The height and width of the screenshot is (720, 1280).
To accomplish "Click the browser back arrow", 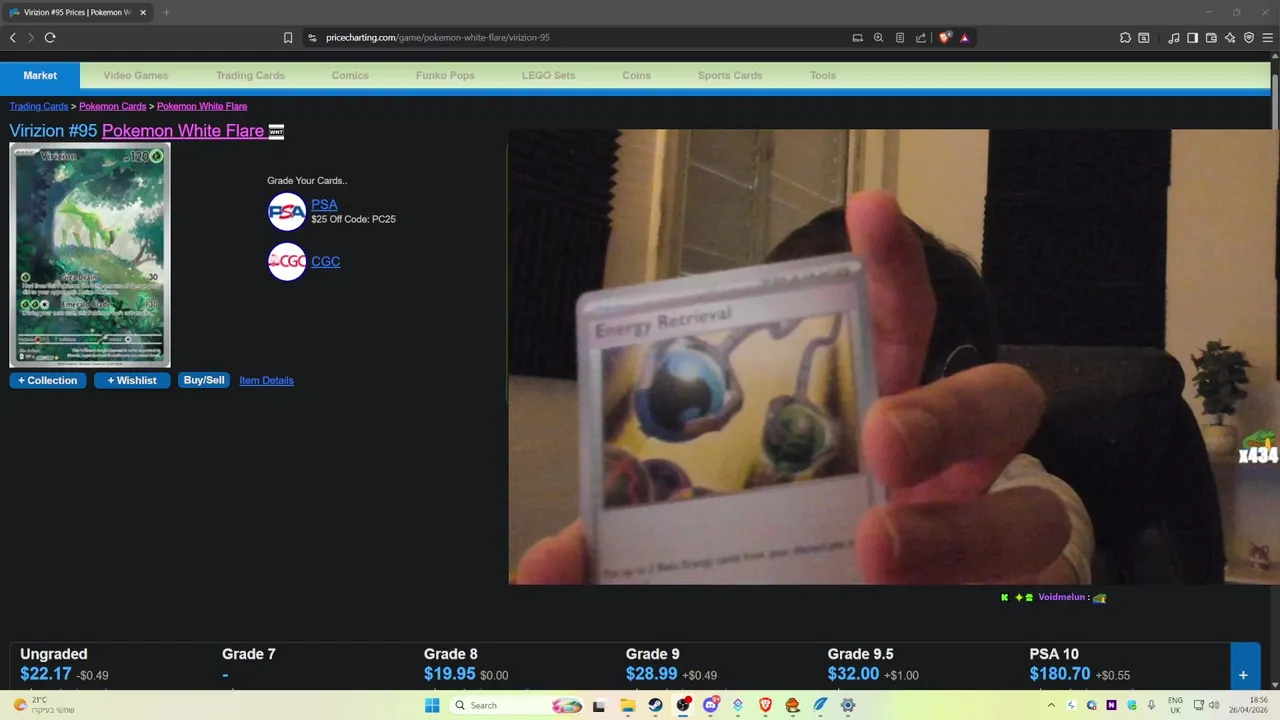I will (x=13, y=38).
